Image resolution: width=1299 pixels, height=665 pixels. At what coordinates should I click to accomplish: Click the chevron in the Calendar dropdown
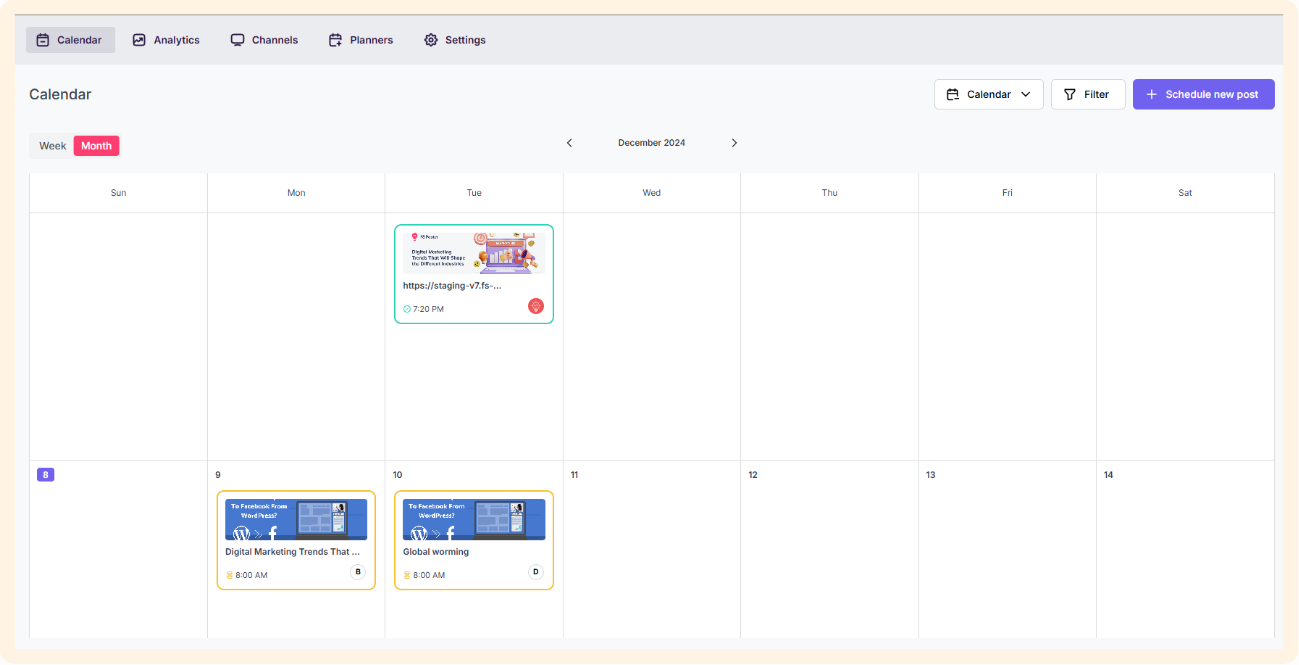pos(1025,94)
